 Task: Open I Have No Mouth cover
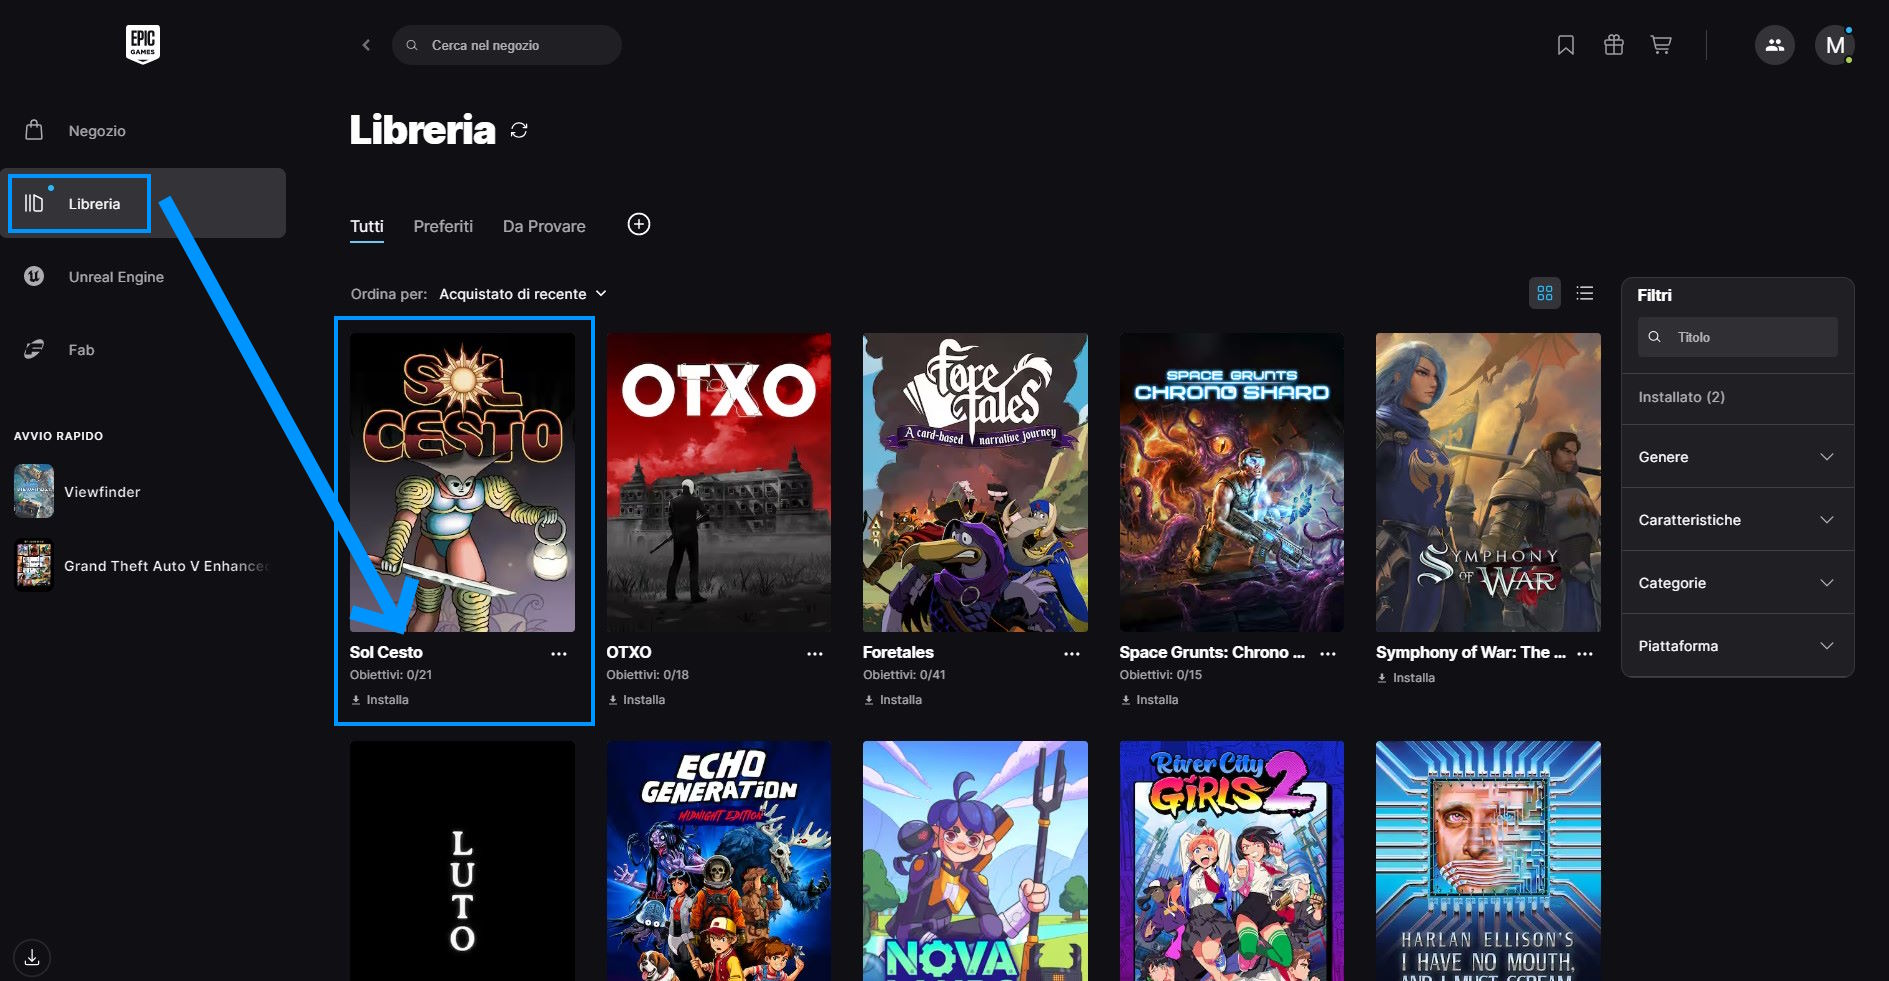1488,861
